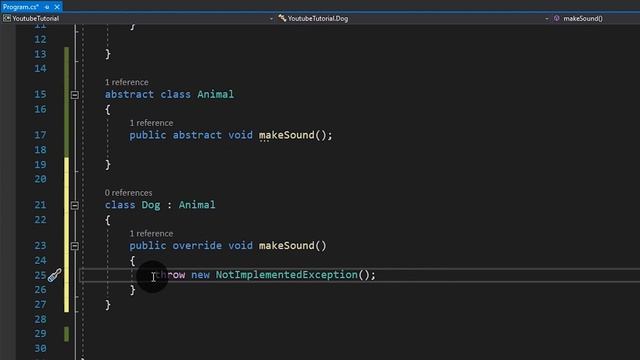This screenshot has width=640, height=360.
Task: Click 'makeSound' on line 17
Action: (287, 135)
